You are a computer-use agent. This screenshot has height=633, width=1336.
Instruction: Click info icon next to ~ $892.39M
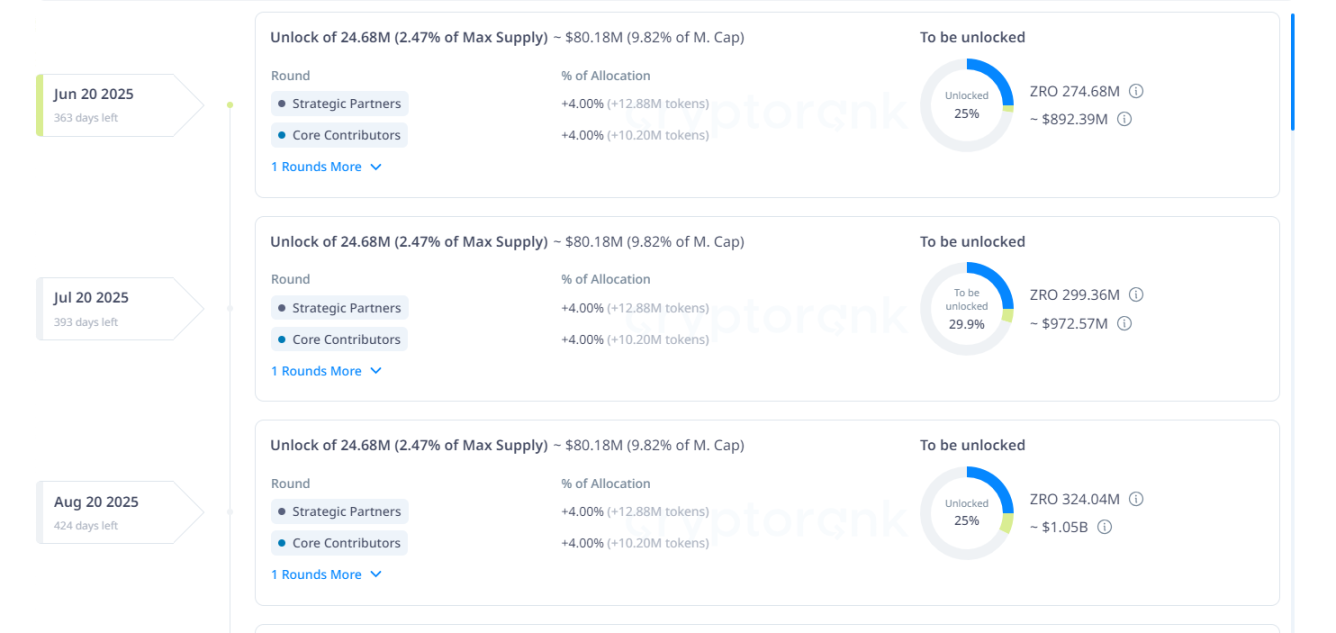(x=1124, y=119)
